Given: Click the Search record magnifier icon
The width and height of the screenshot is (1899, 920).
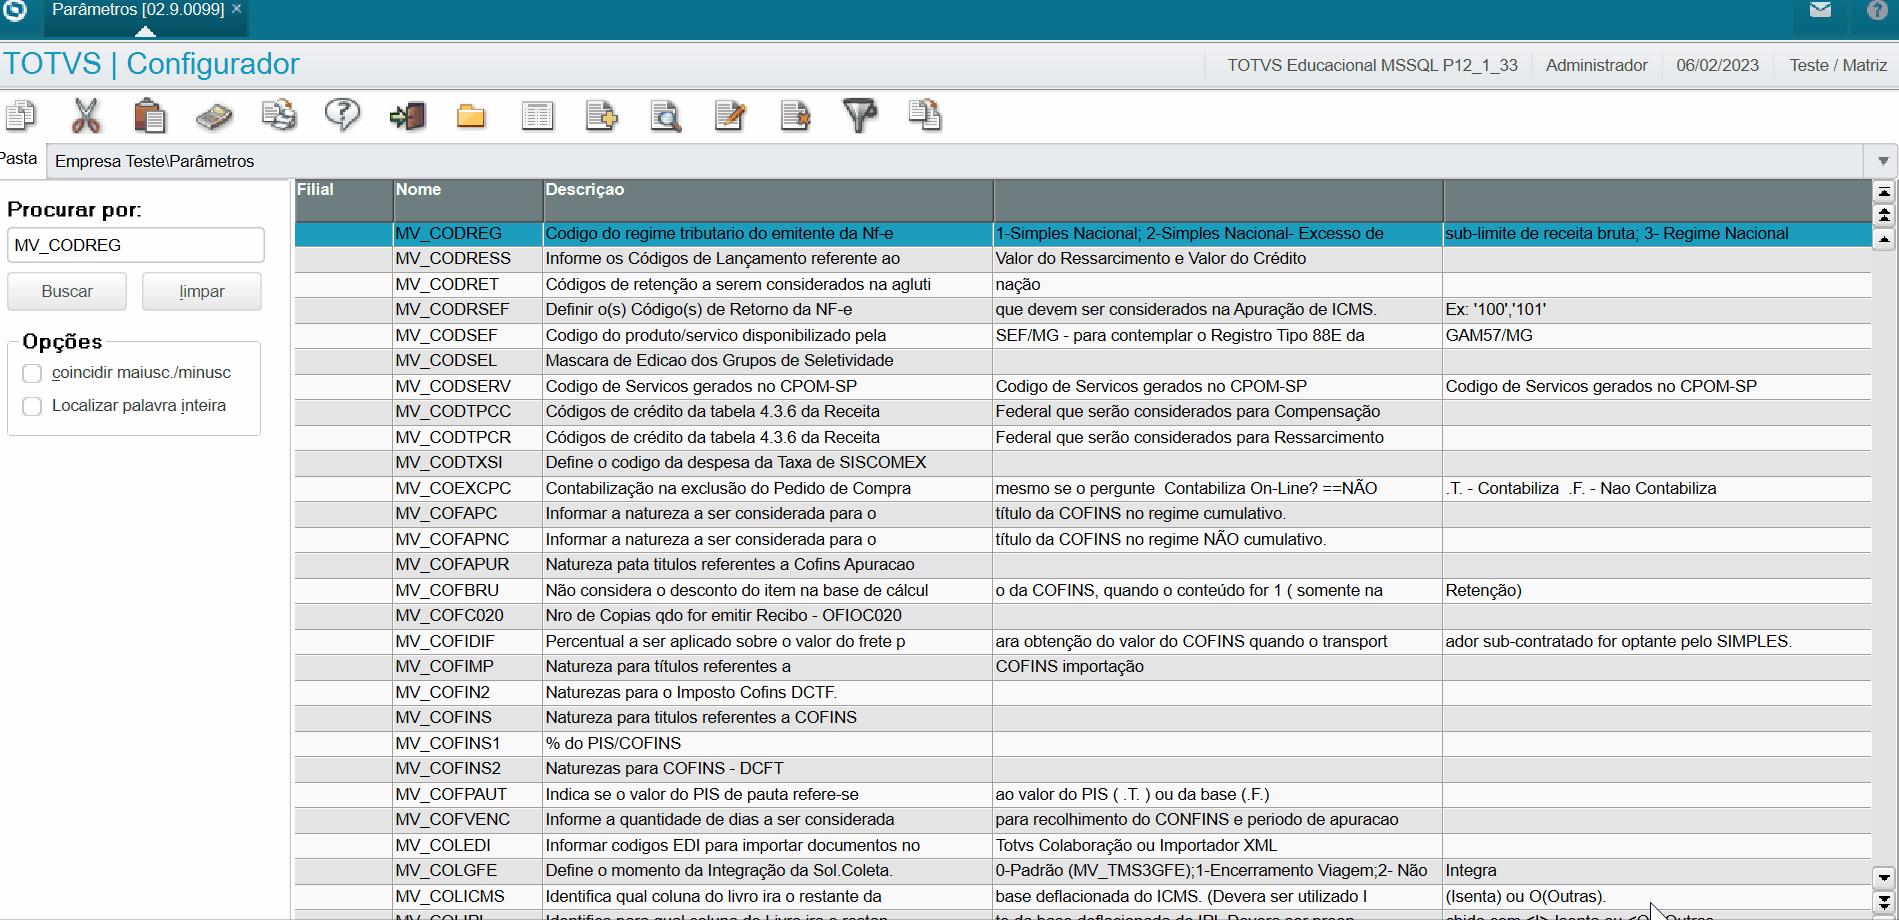Looking at the screenshot, I should 666,116.
